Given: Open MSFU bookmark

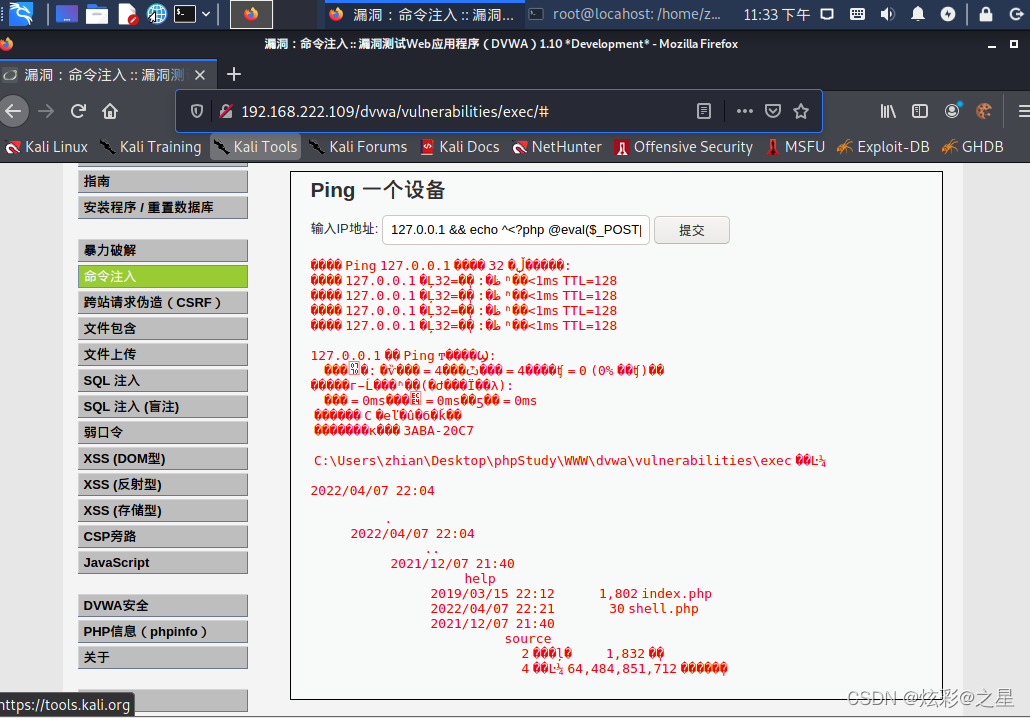Looking at the screenshot, I should [795, 147].
